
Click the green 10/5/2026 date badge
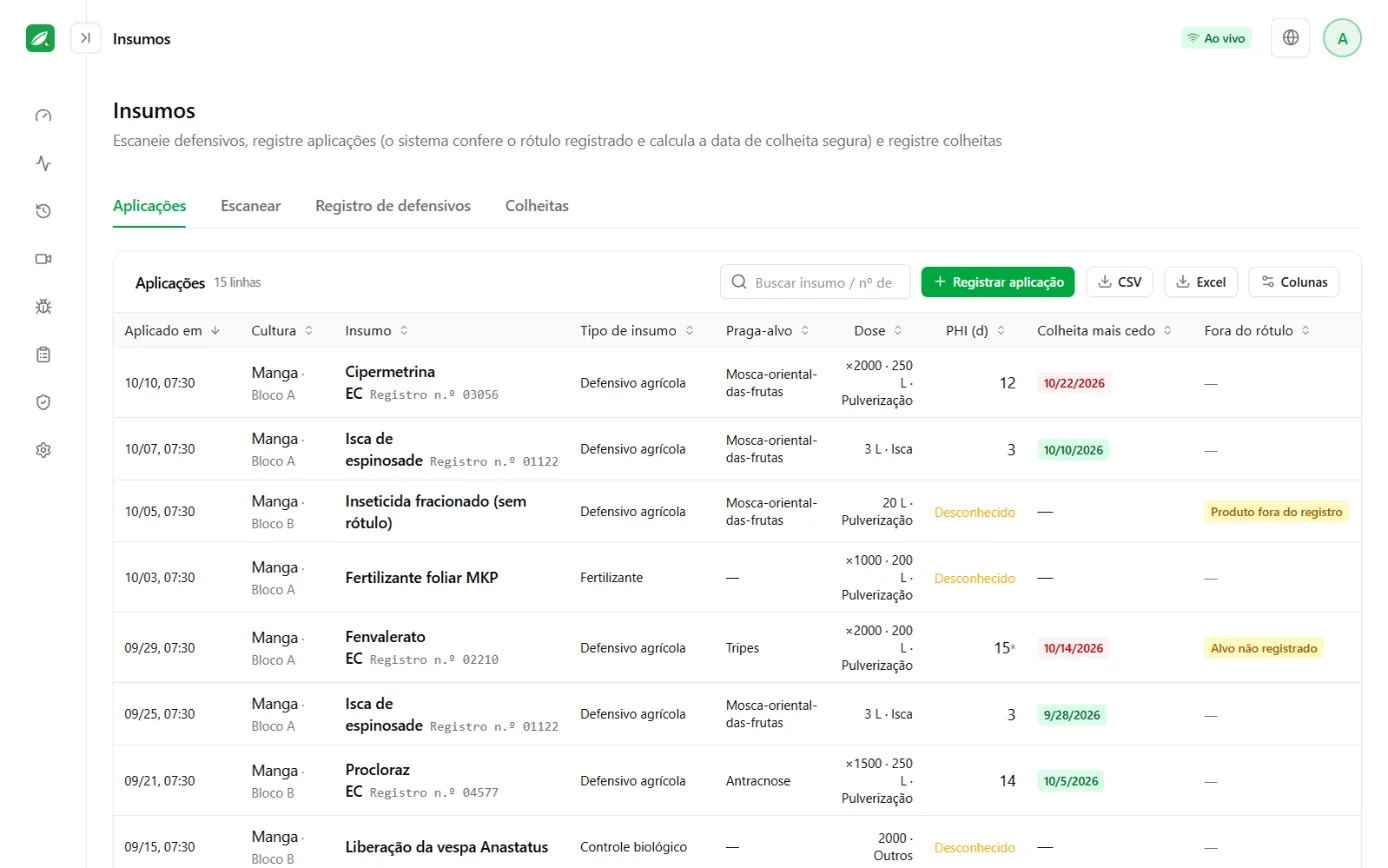click(x=1070, y=781)
